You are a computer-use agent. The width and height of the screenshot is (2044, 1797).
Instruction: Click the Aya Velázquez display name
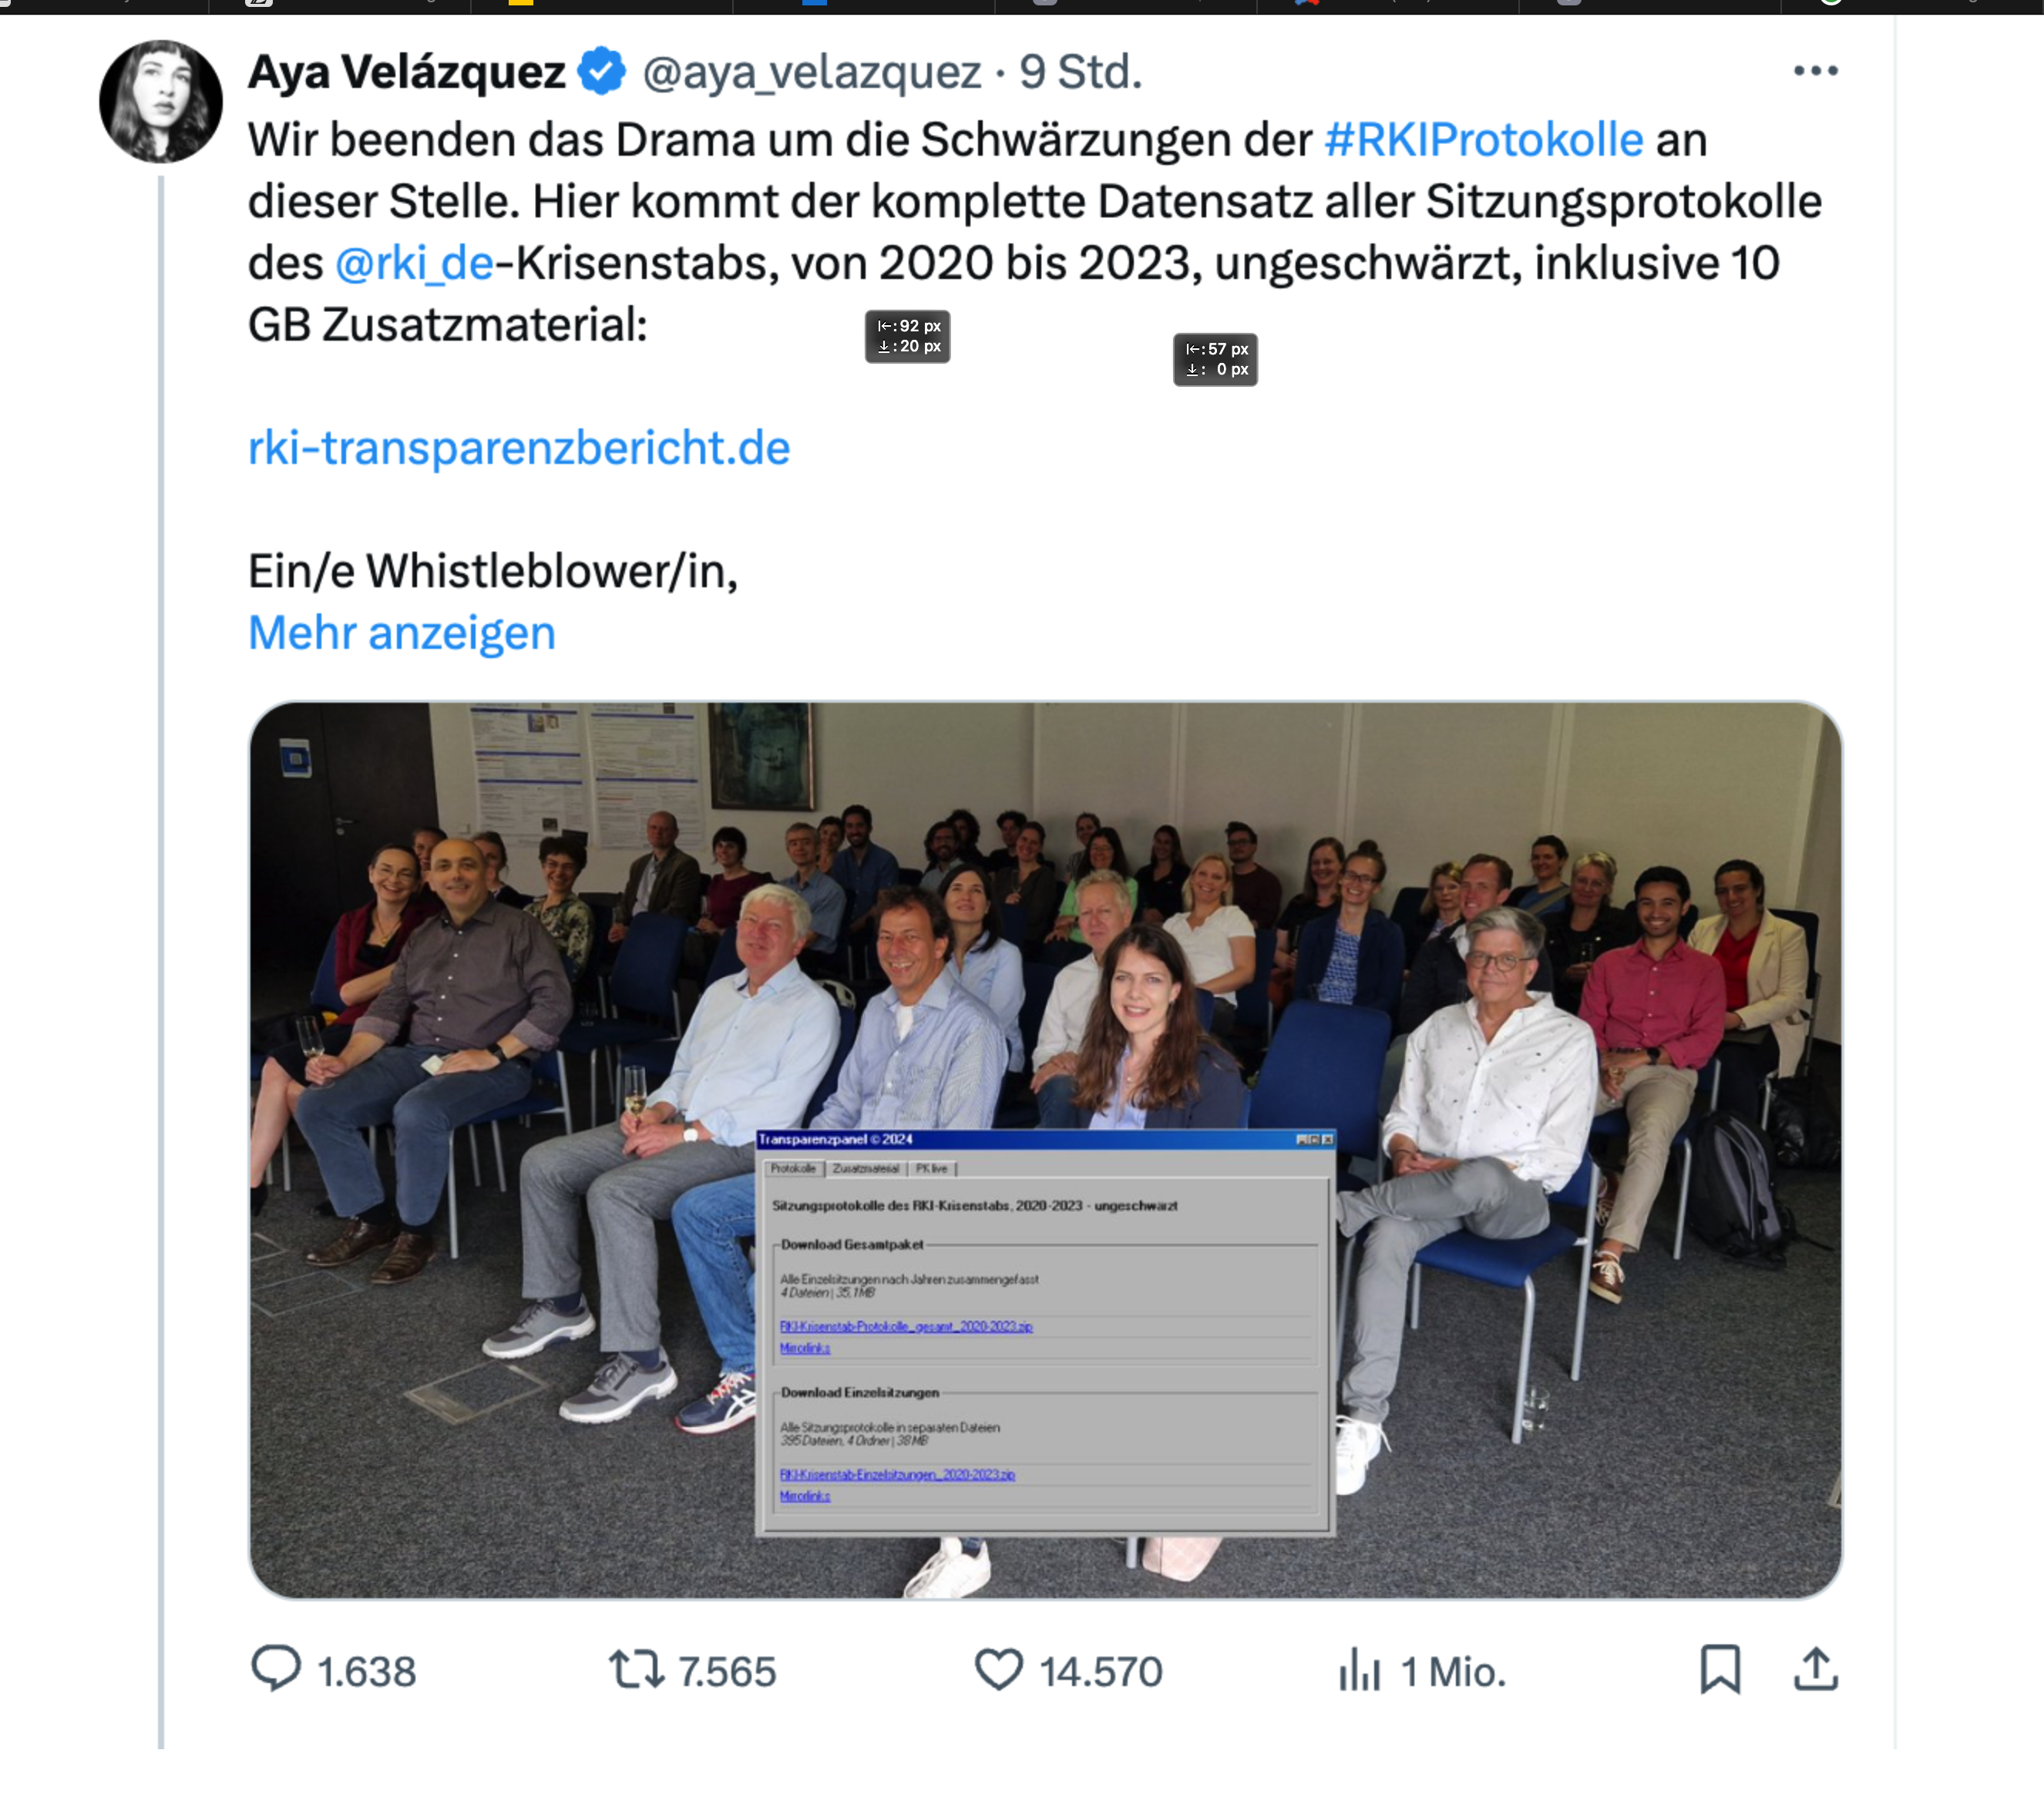click(x=407, y=71)
